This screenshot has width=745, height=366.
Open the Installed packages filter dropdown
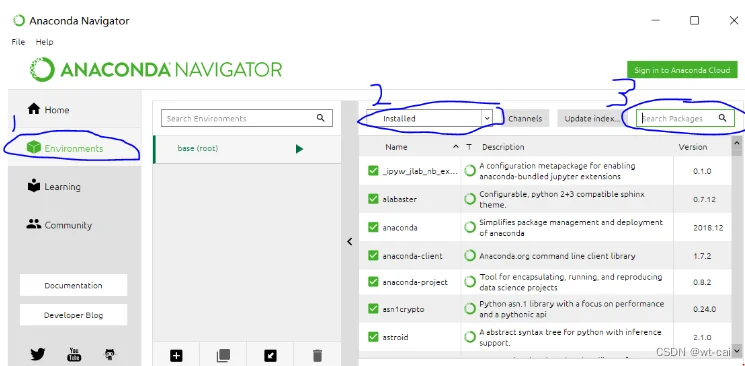pyautogui.click(x=430, y=118)
